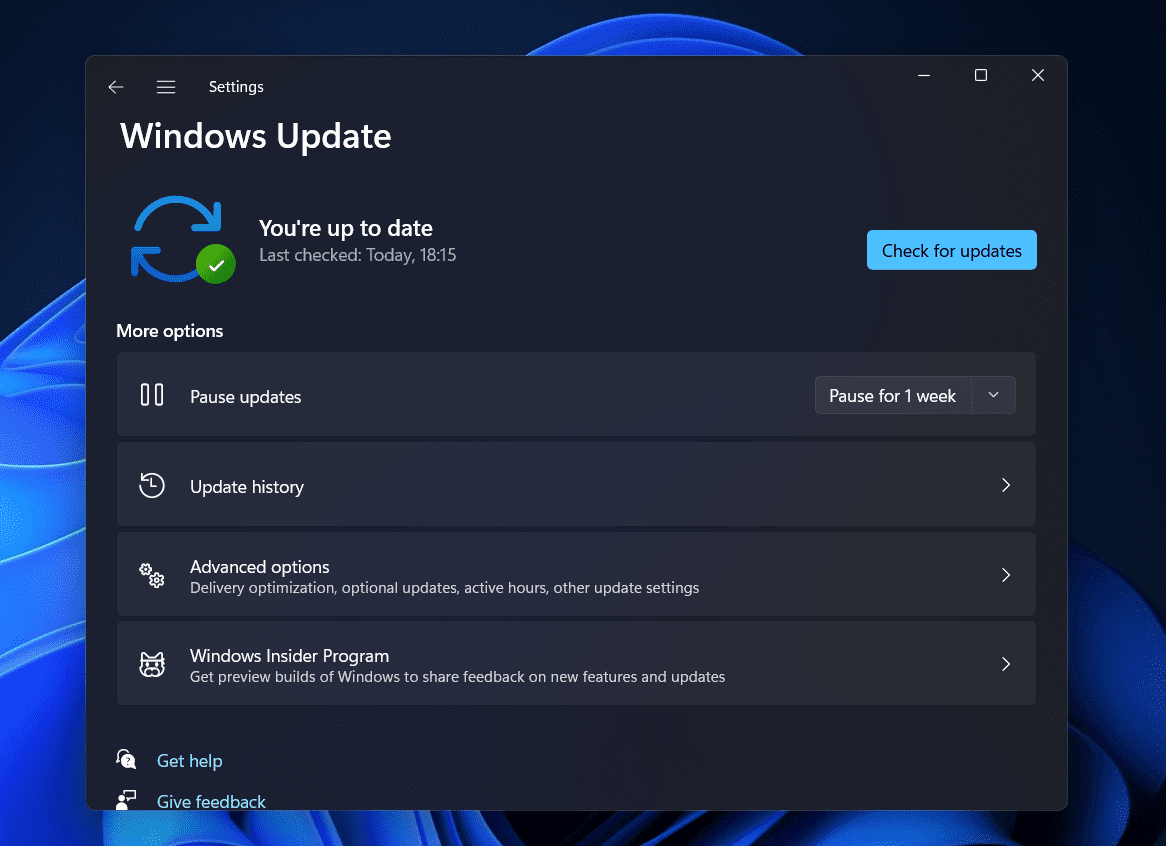Click the Update history clock icon
Viewport: 1166px width, 846px height.
click(x=152, y=485)
